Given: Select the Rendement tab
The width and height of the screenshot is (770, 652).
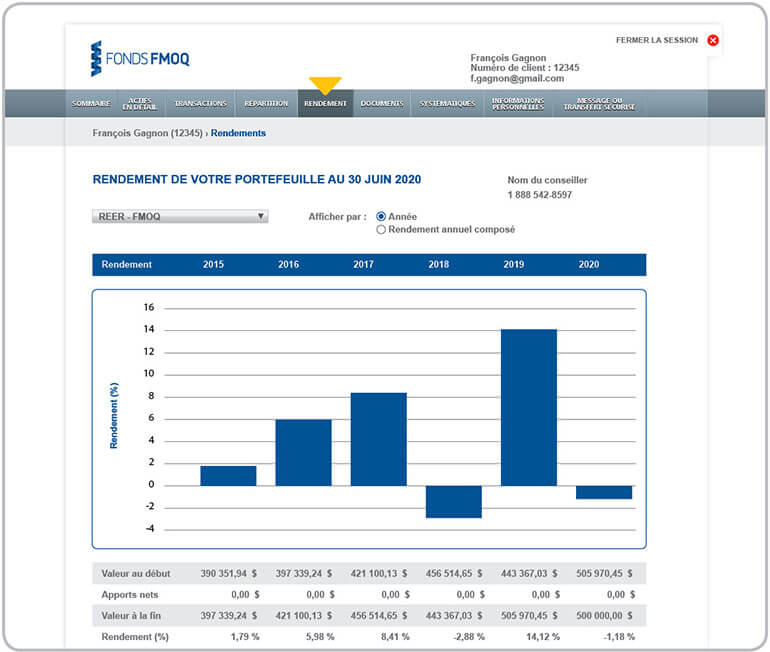Looking at the screenshot, I should coord(325,104).
